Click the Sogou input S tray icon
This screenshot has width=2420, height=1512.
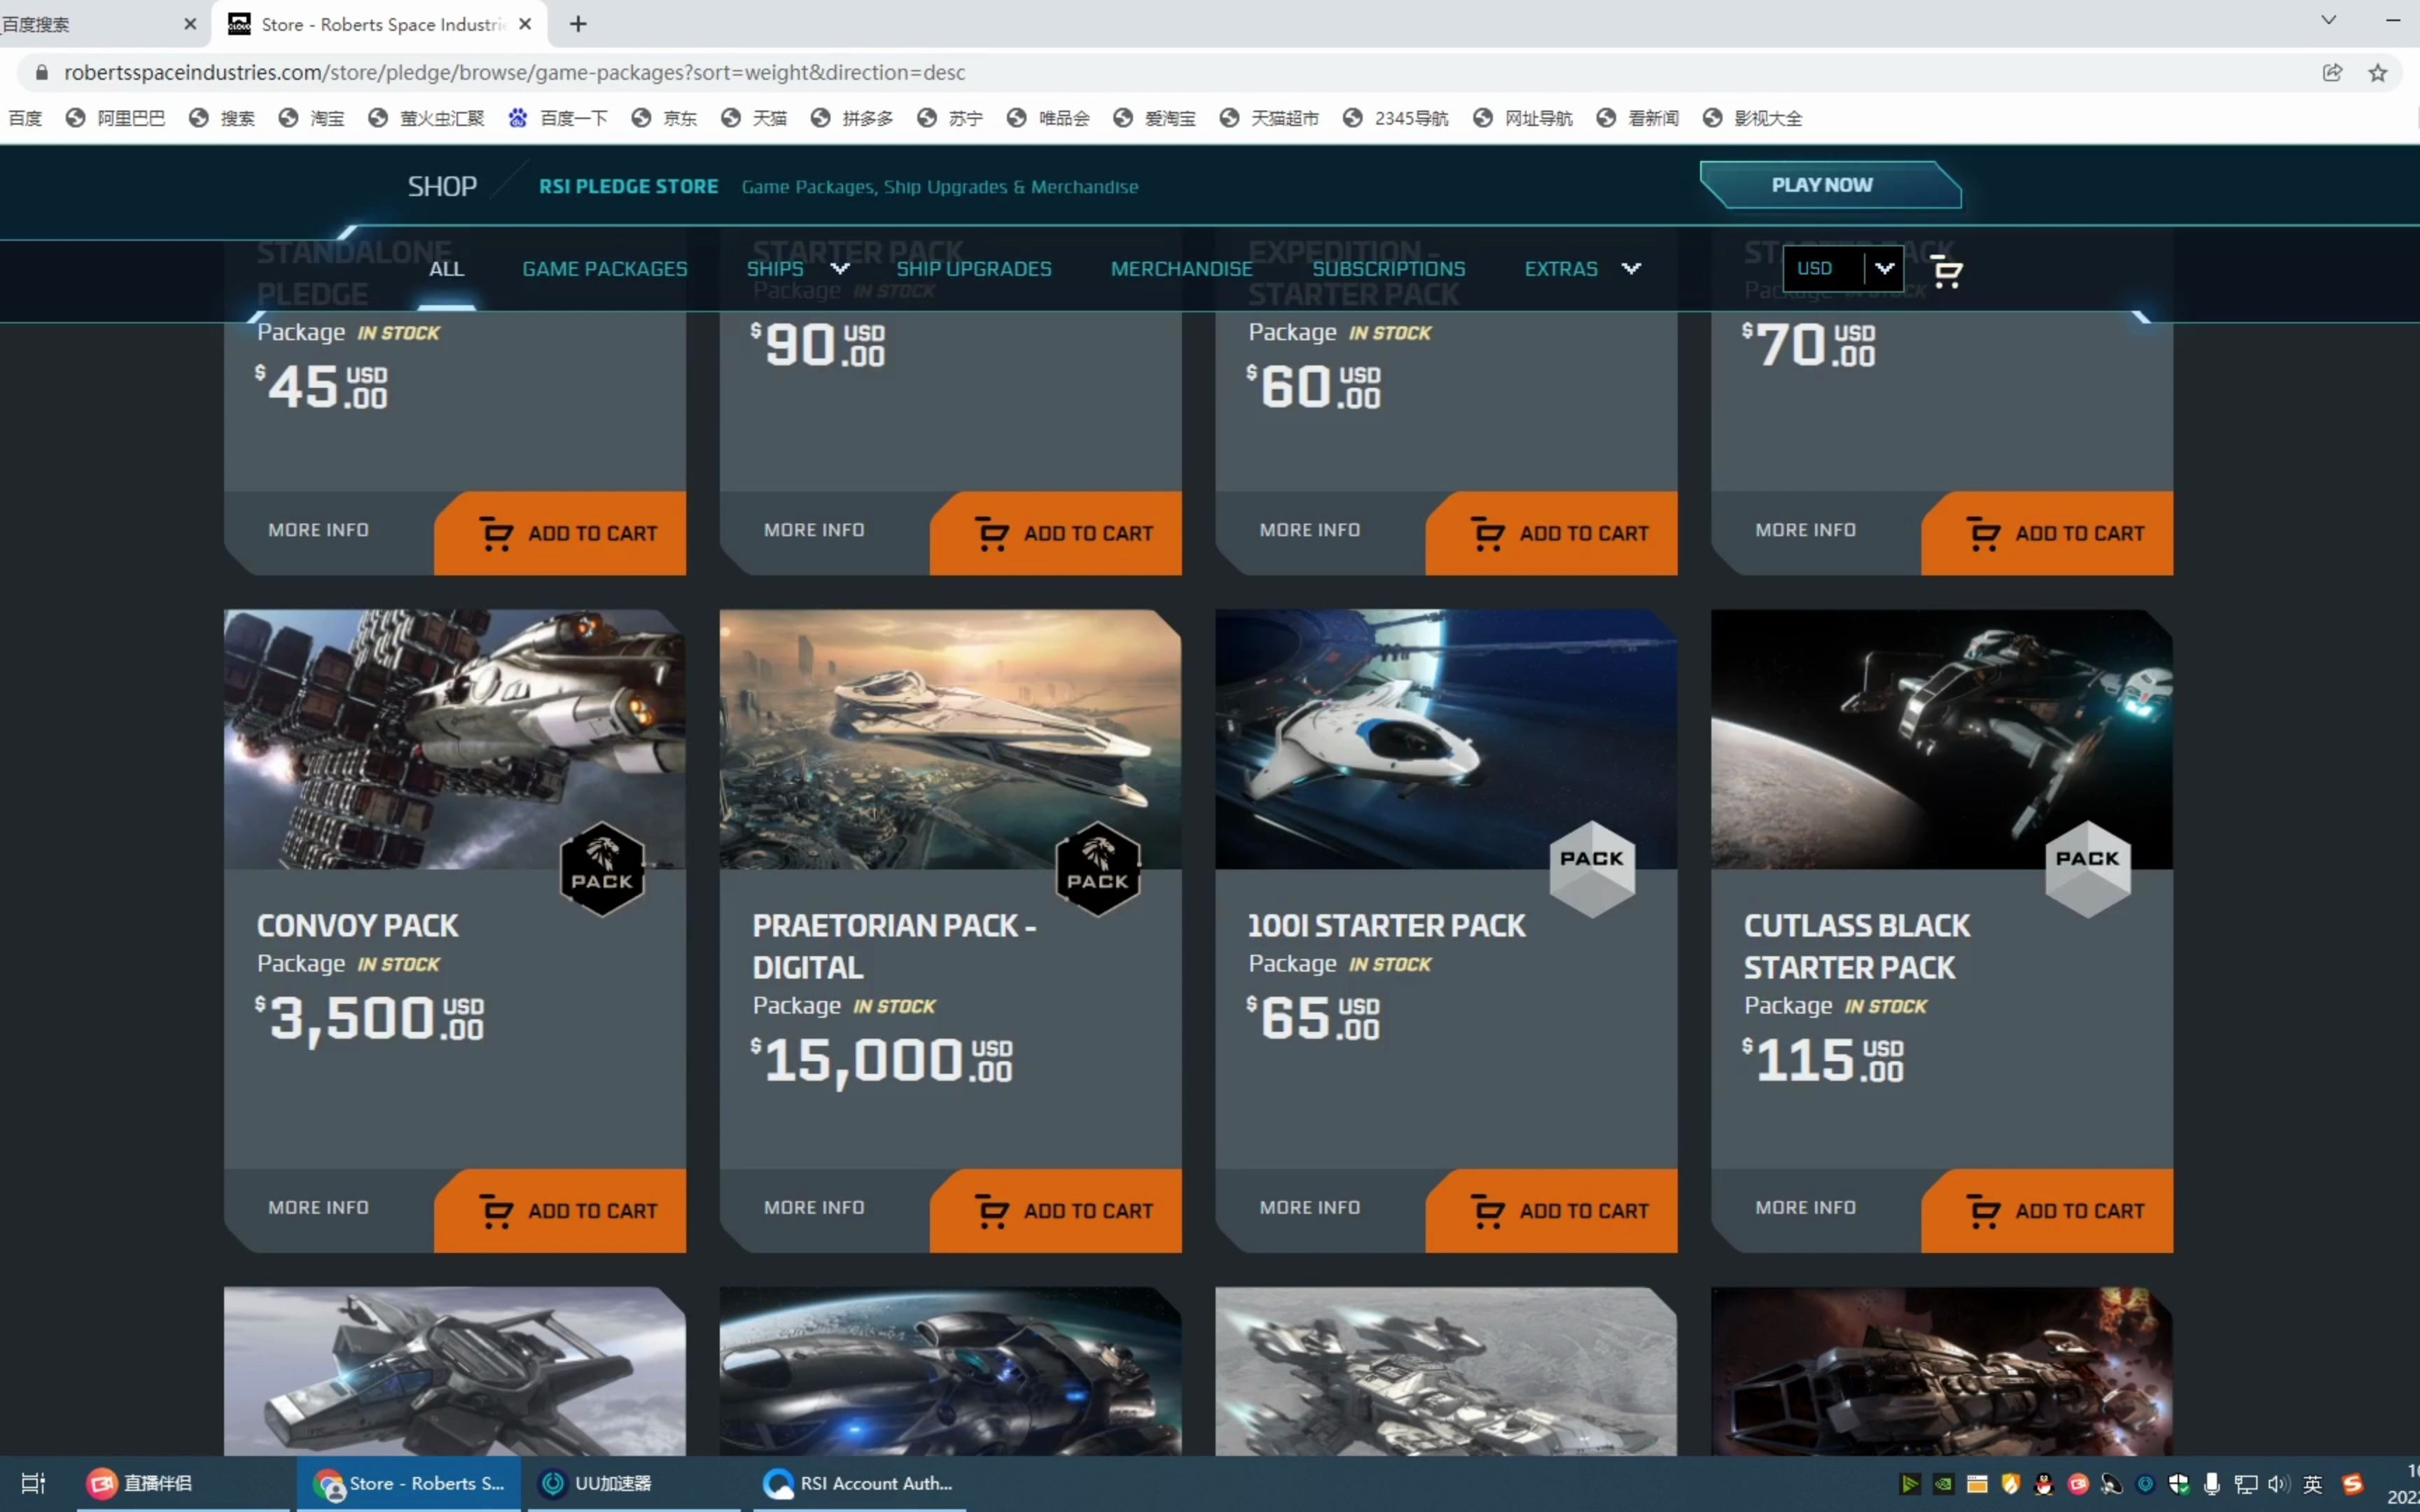tap(2352, 1484)
